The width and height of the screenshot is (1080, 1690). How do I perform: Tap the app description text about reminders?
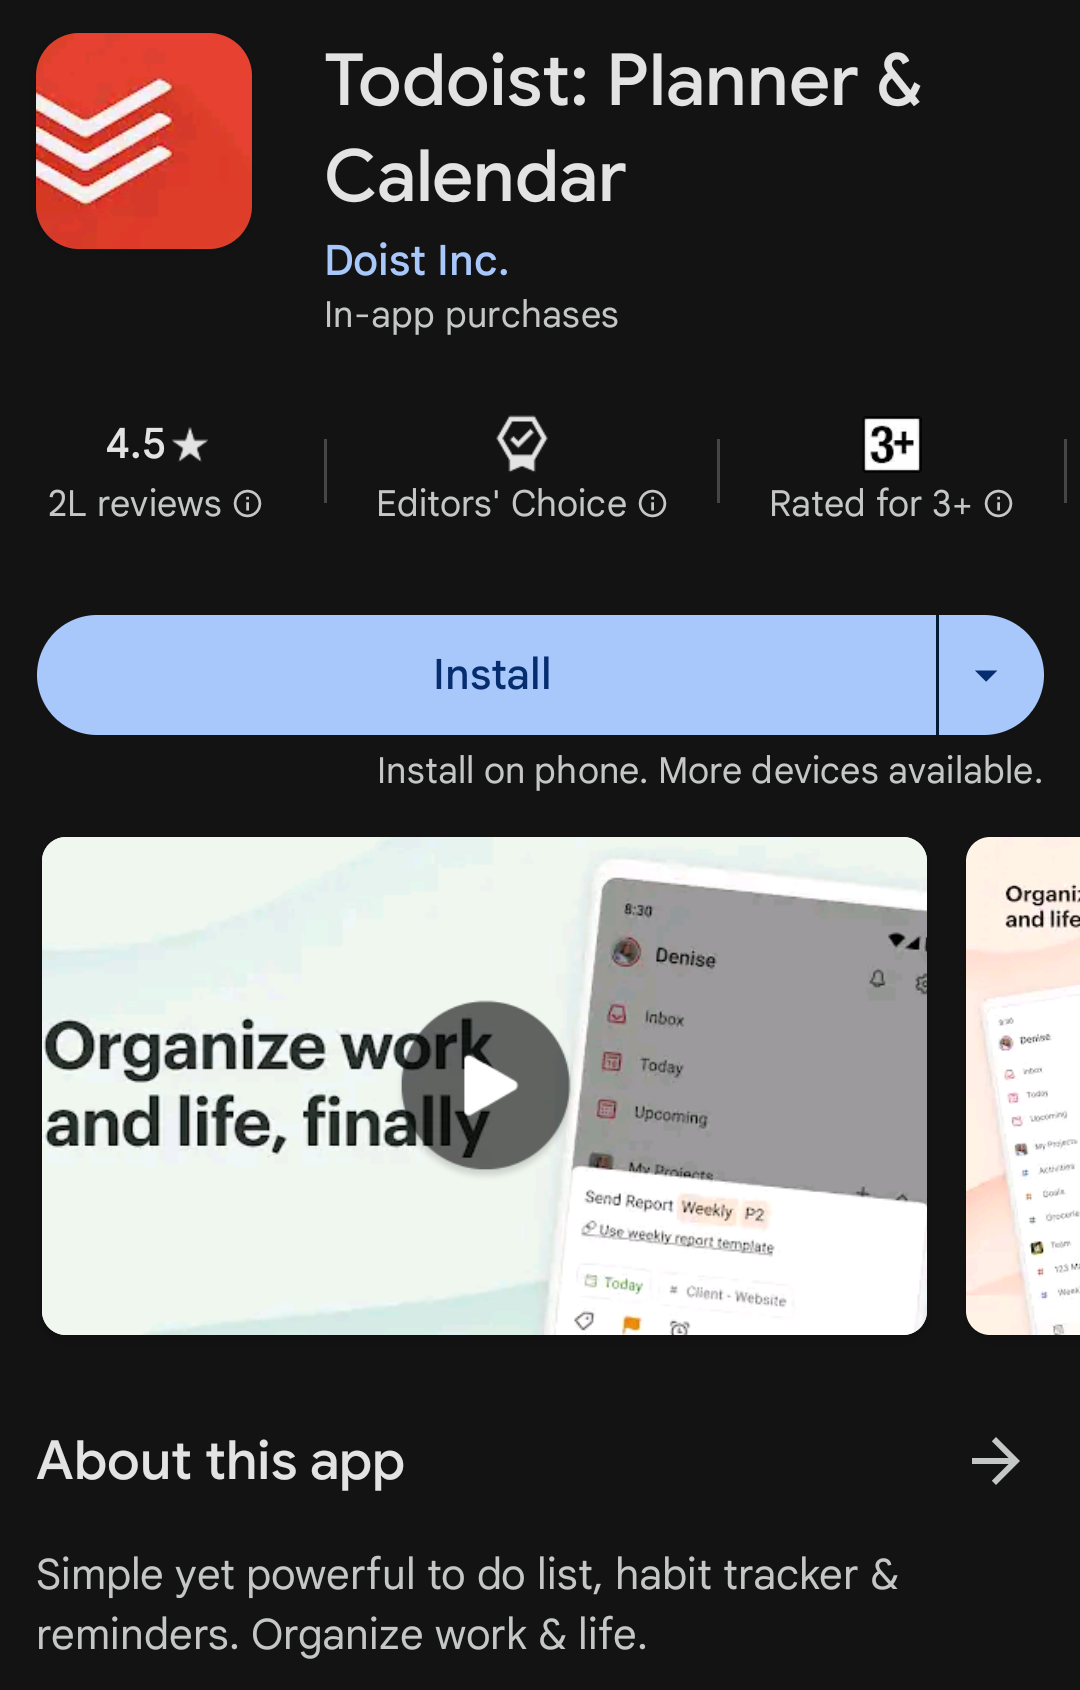(467, 1604)
